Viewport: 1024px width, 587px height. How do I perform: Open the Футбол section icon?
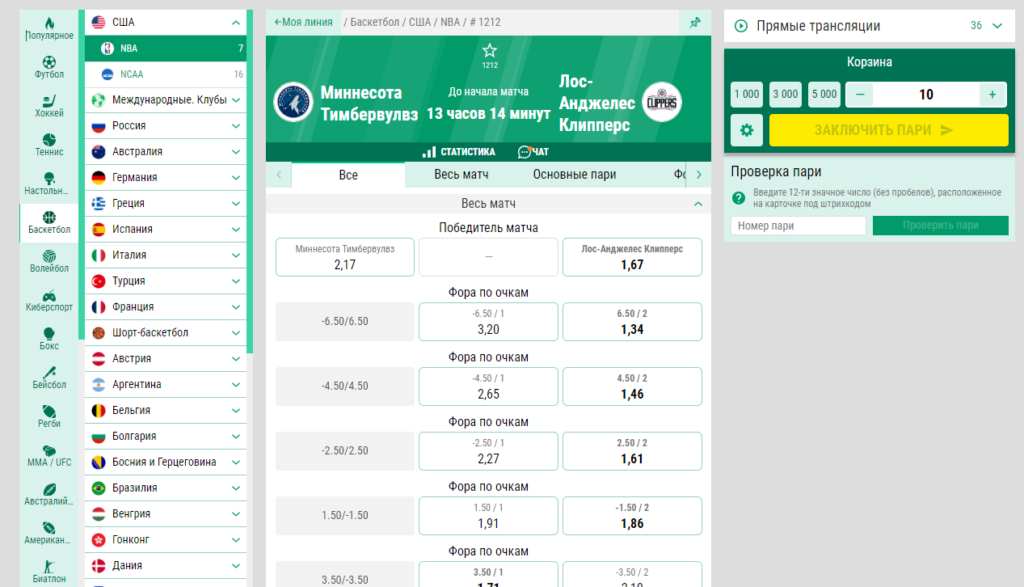[49, 67]
